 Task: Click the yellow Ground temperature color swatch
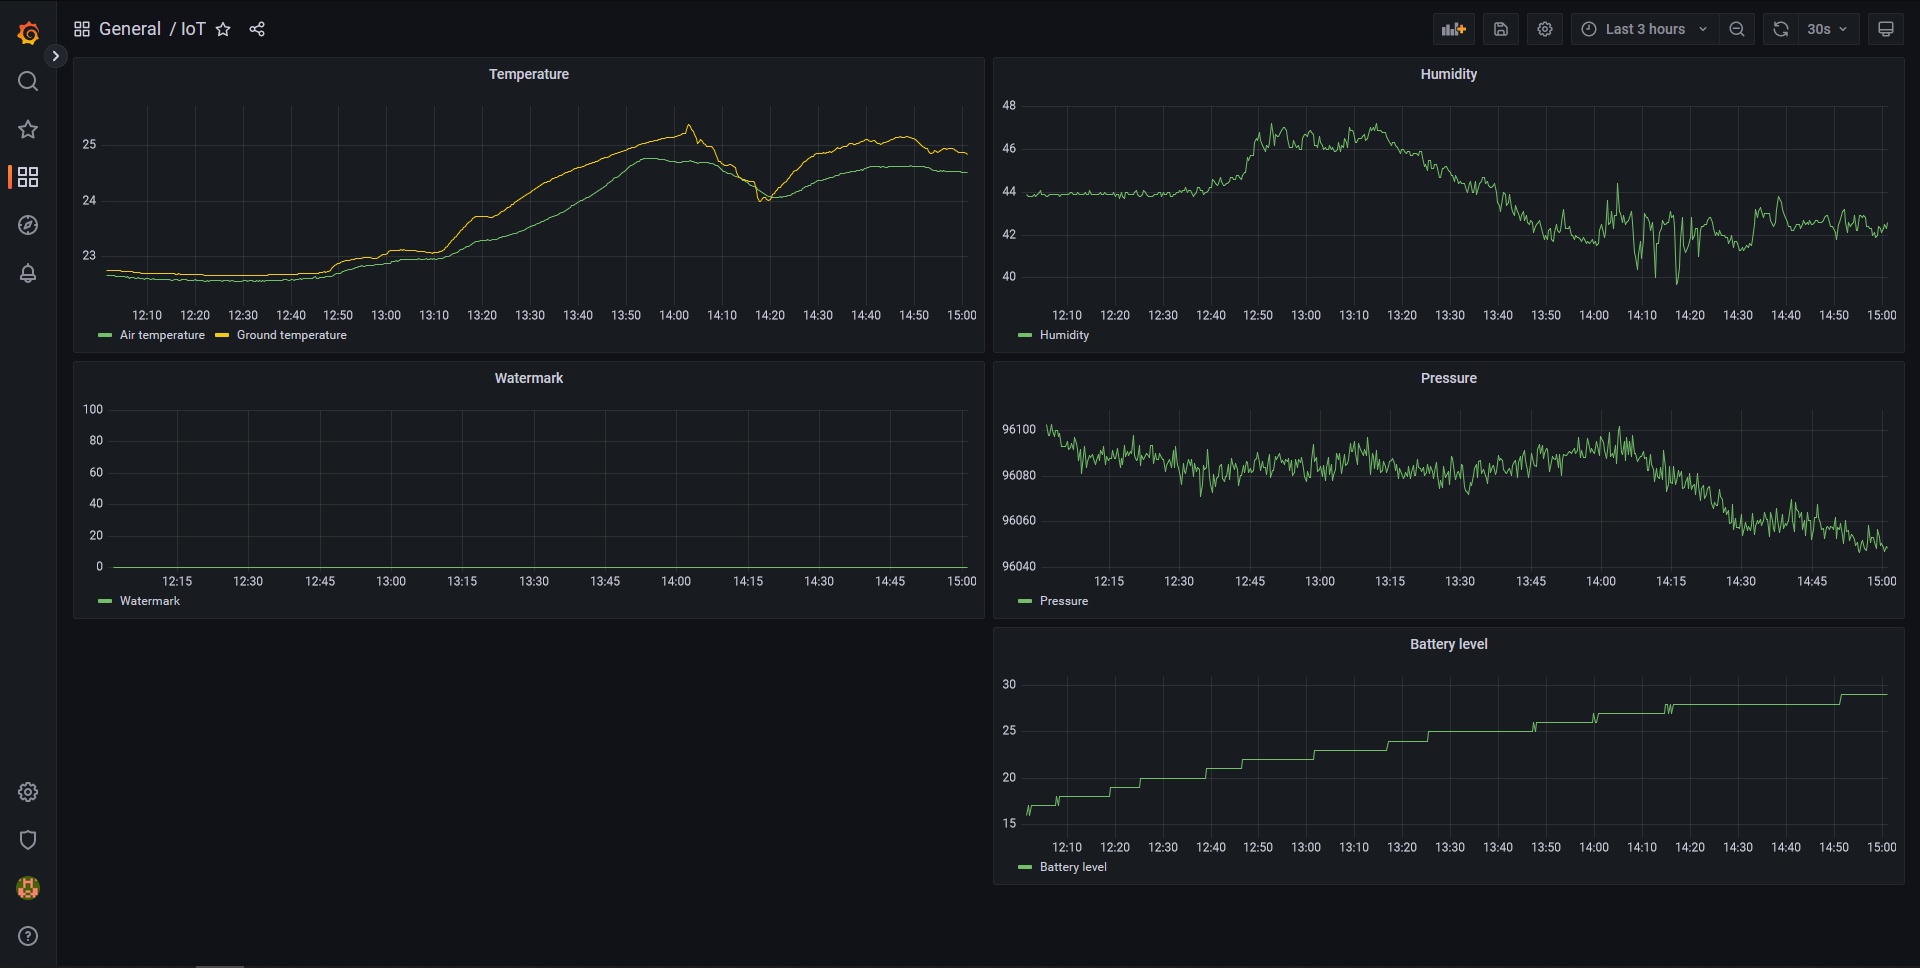click(x=222, y=335)
